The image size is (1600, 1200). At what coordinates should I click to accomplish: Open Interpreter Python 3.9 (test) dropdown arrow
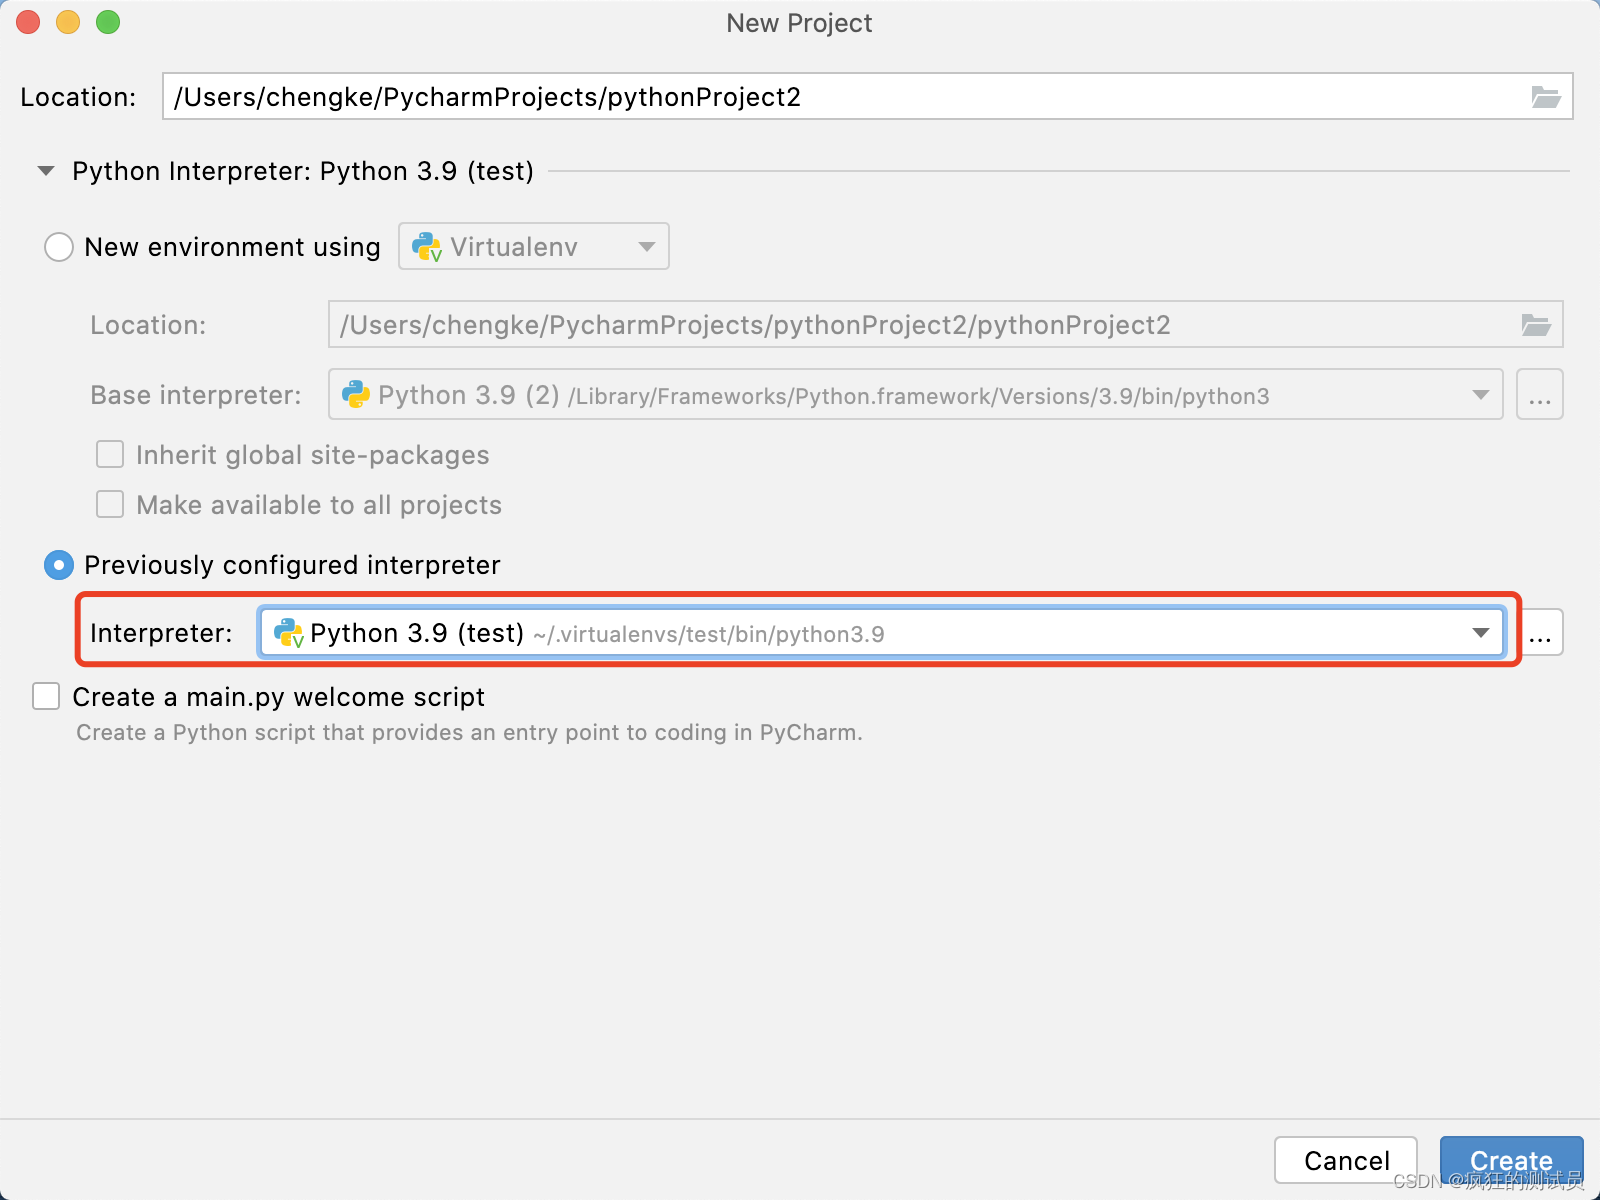tap(1481, 633)
